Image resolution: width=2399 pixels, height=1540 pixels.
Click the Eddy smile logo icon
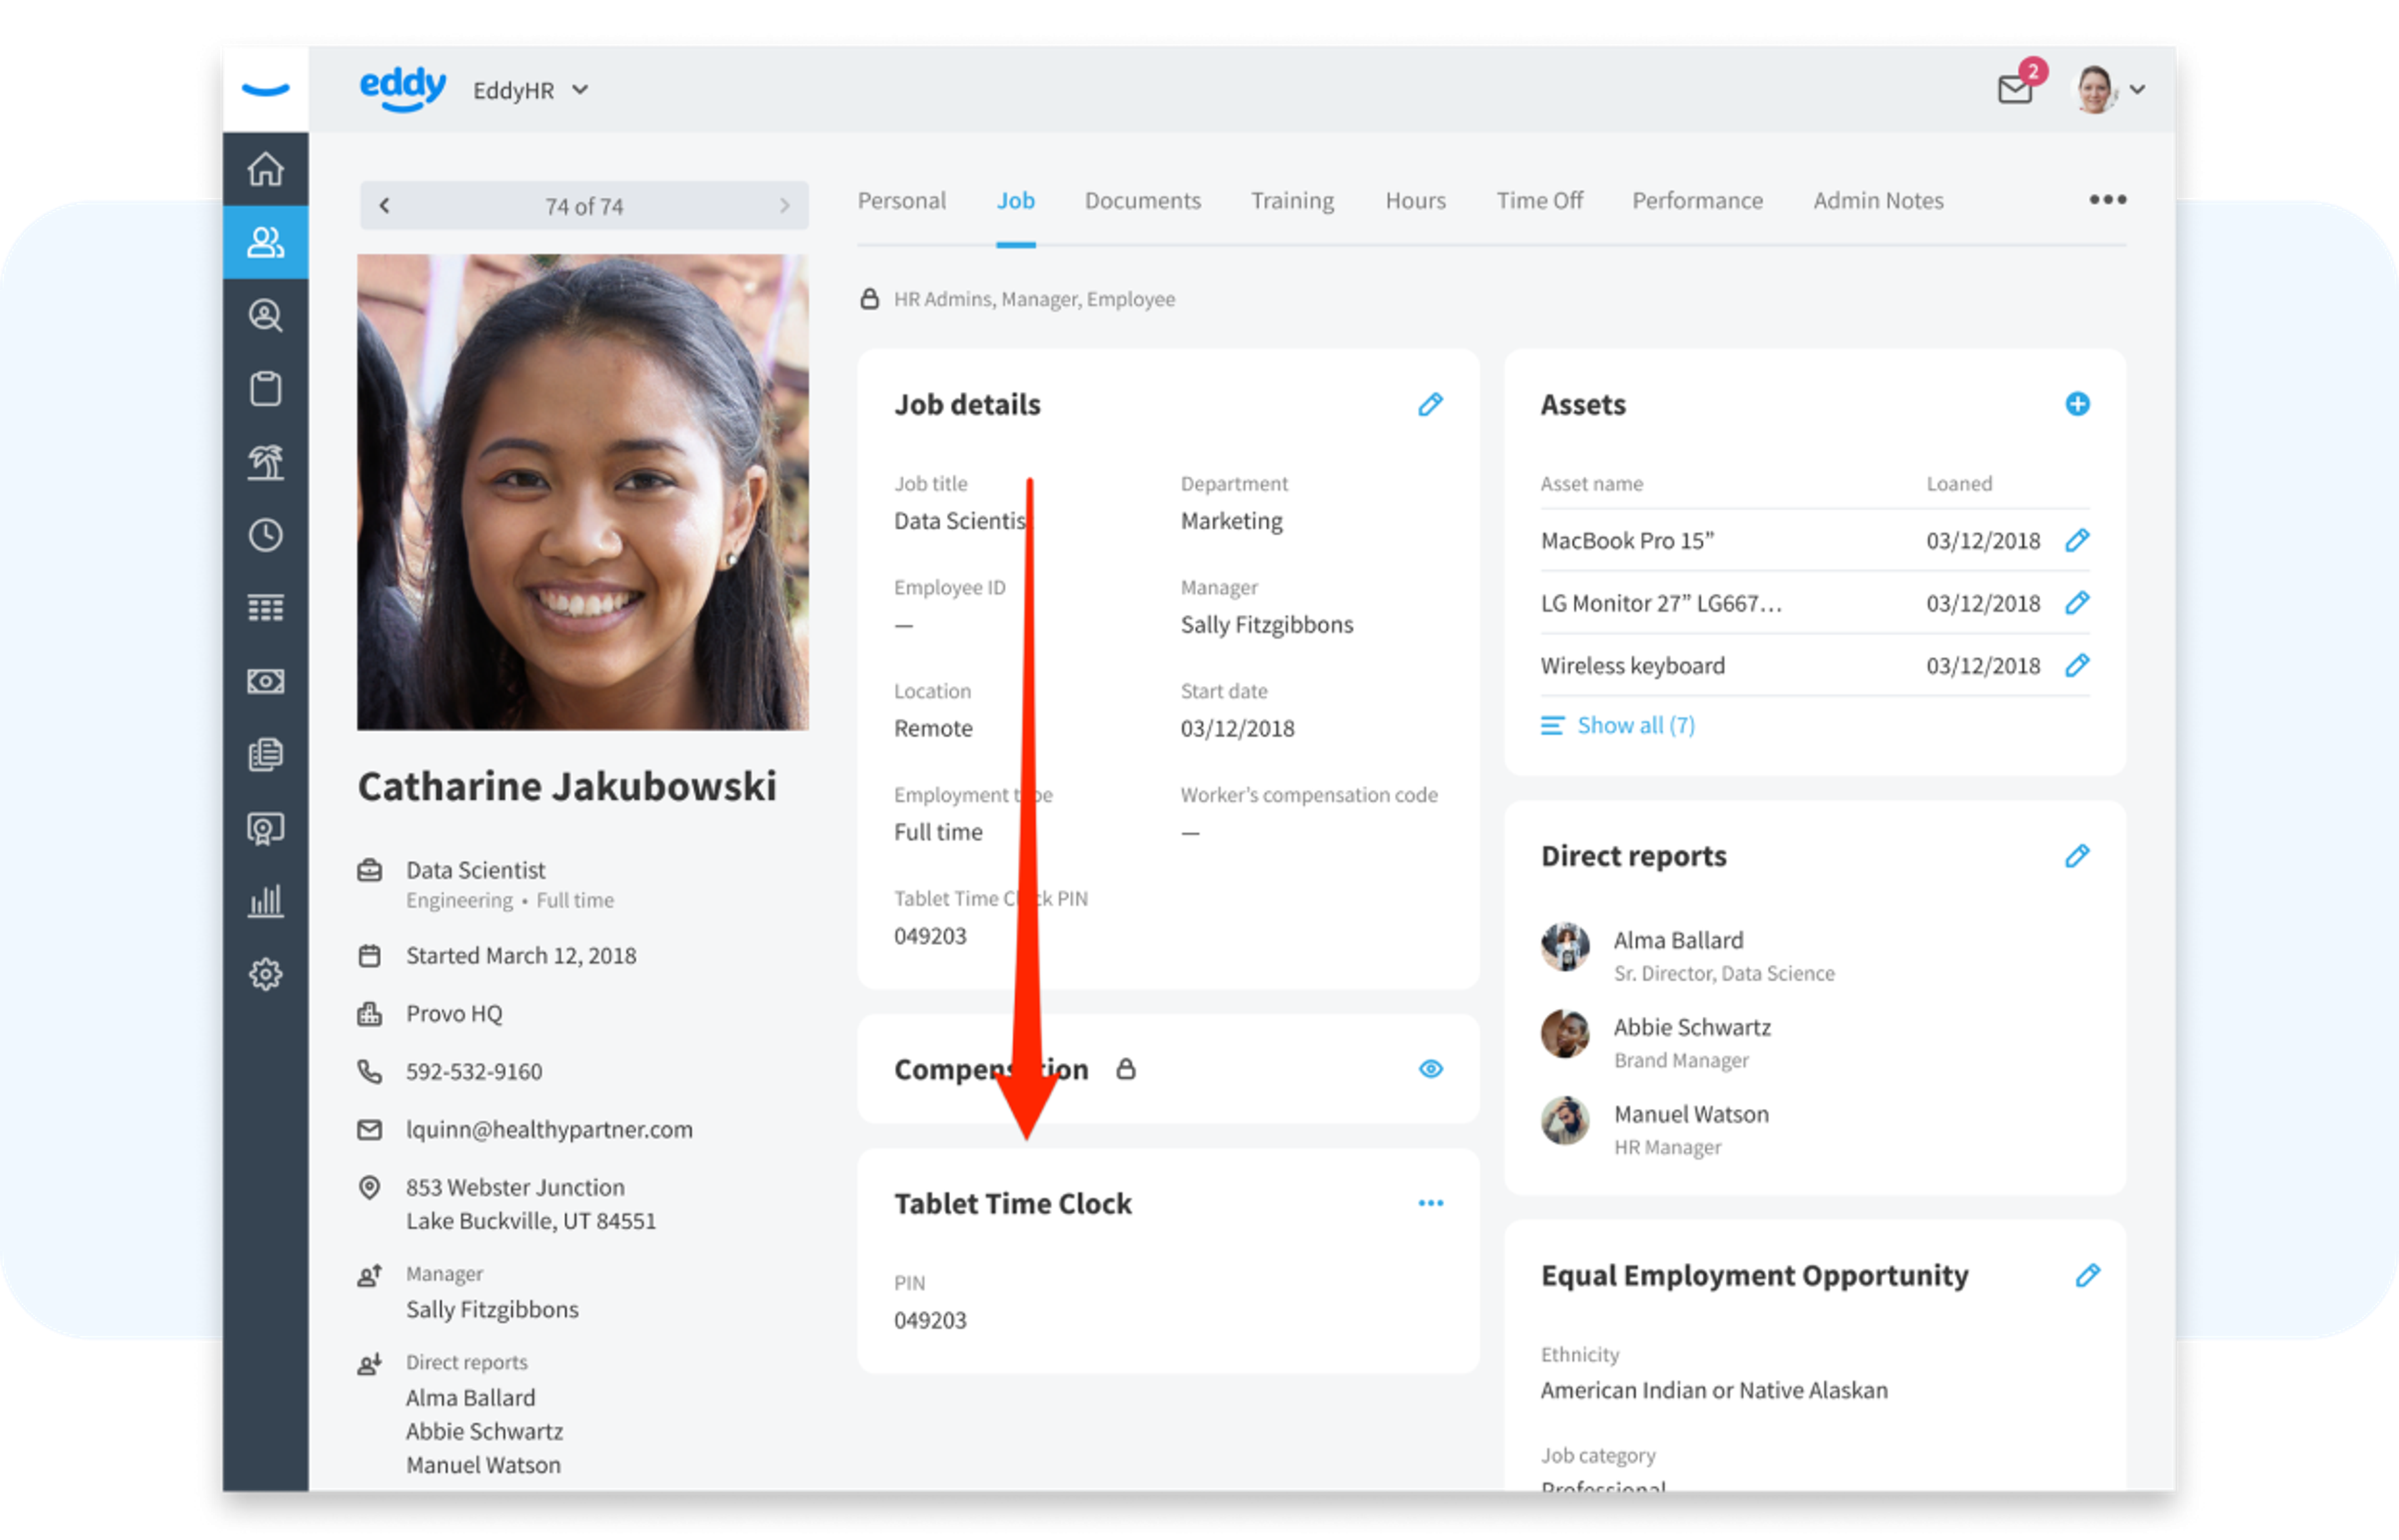pos(265,90)
